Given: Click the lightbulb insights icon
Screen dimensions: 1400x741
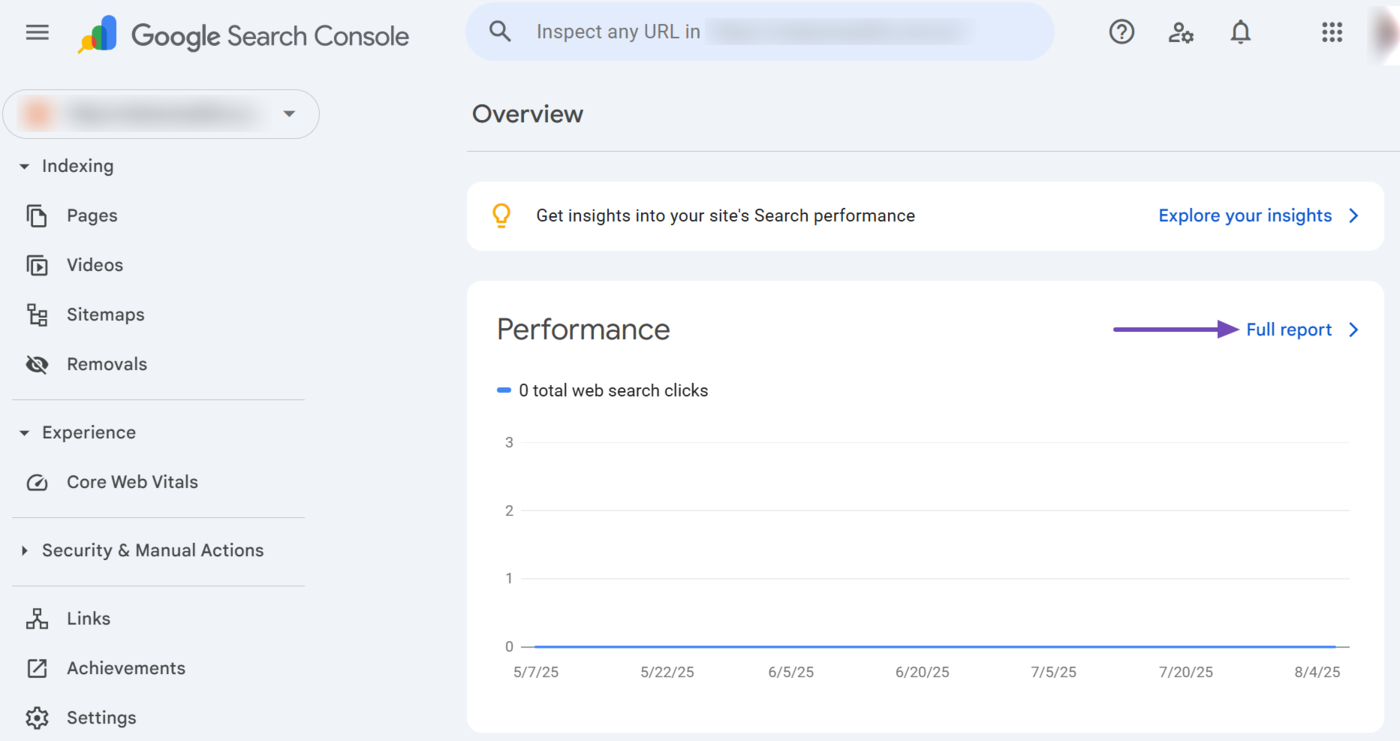Looking at the screenshot, I should tap(502, 216).
